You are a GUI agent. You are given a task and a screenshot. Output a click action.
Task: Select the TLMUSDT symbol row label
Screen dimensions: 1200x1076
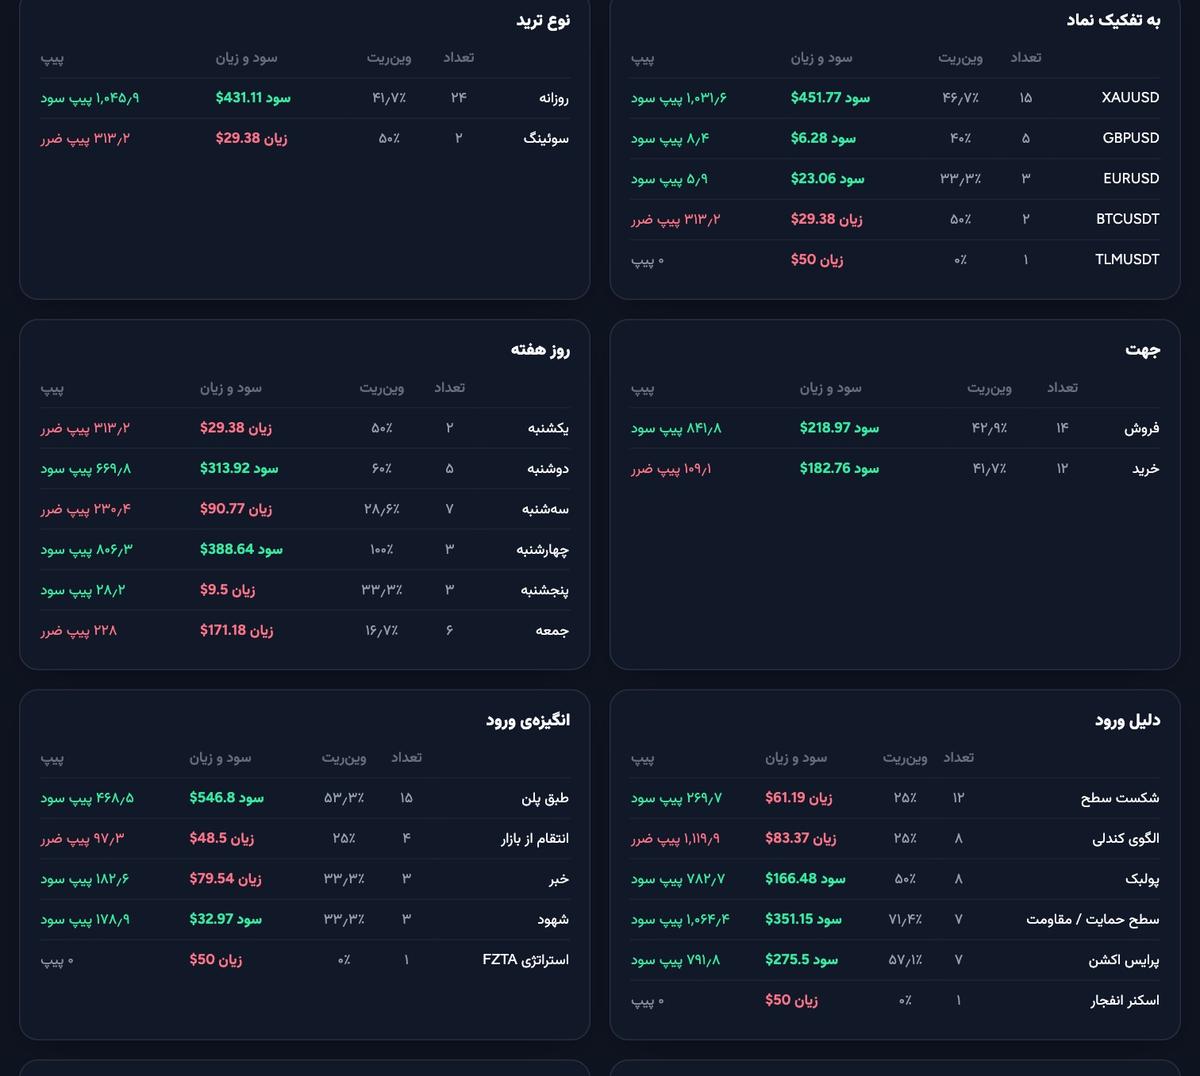pos(1127,259)
